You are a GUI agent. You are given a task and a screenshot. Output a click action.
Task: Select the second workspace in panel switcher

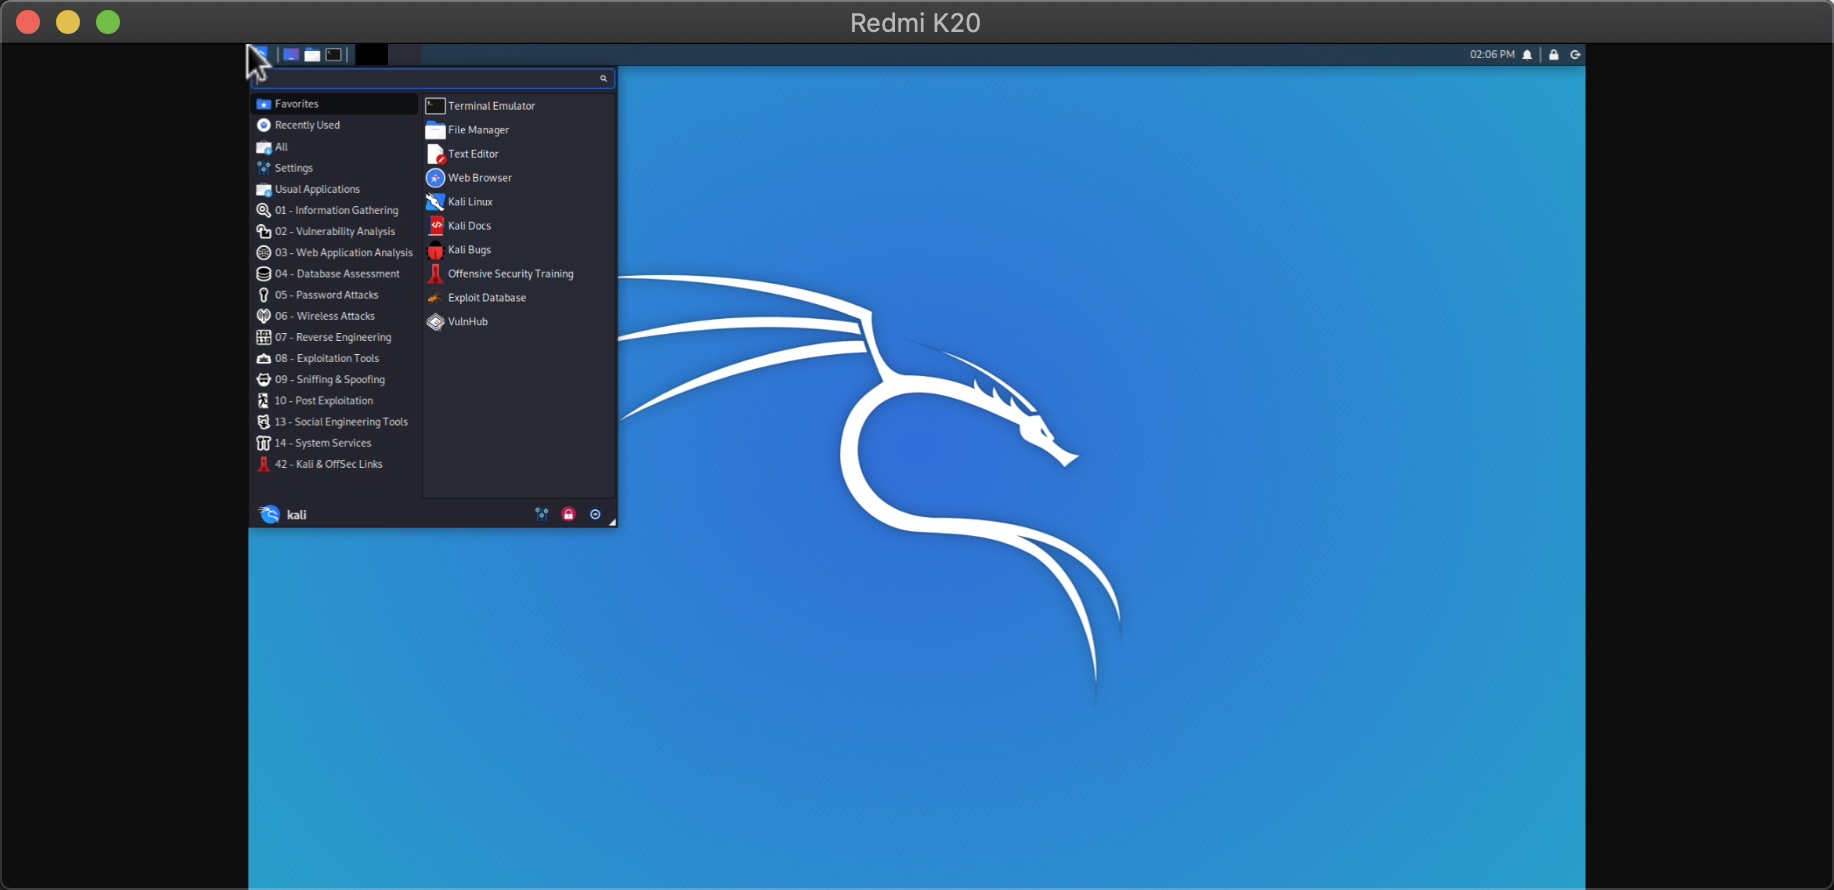[405, 55]
